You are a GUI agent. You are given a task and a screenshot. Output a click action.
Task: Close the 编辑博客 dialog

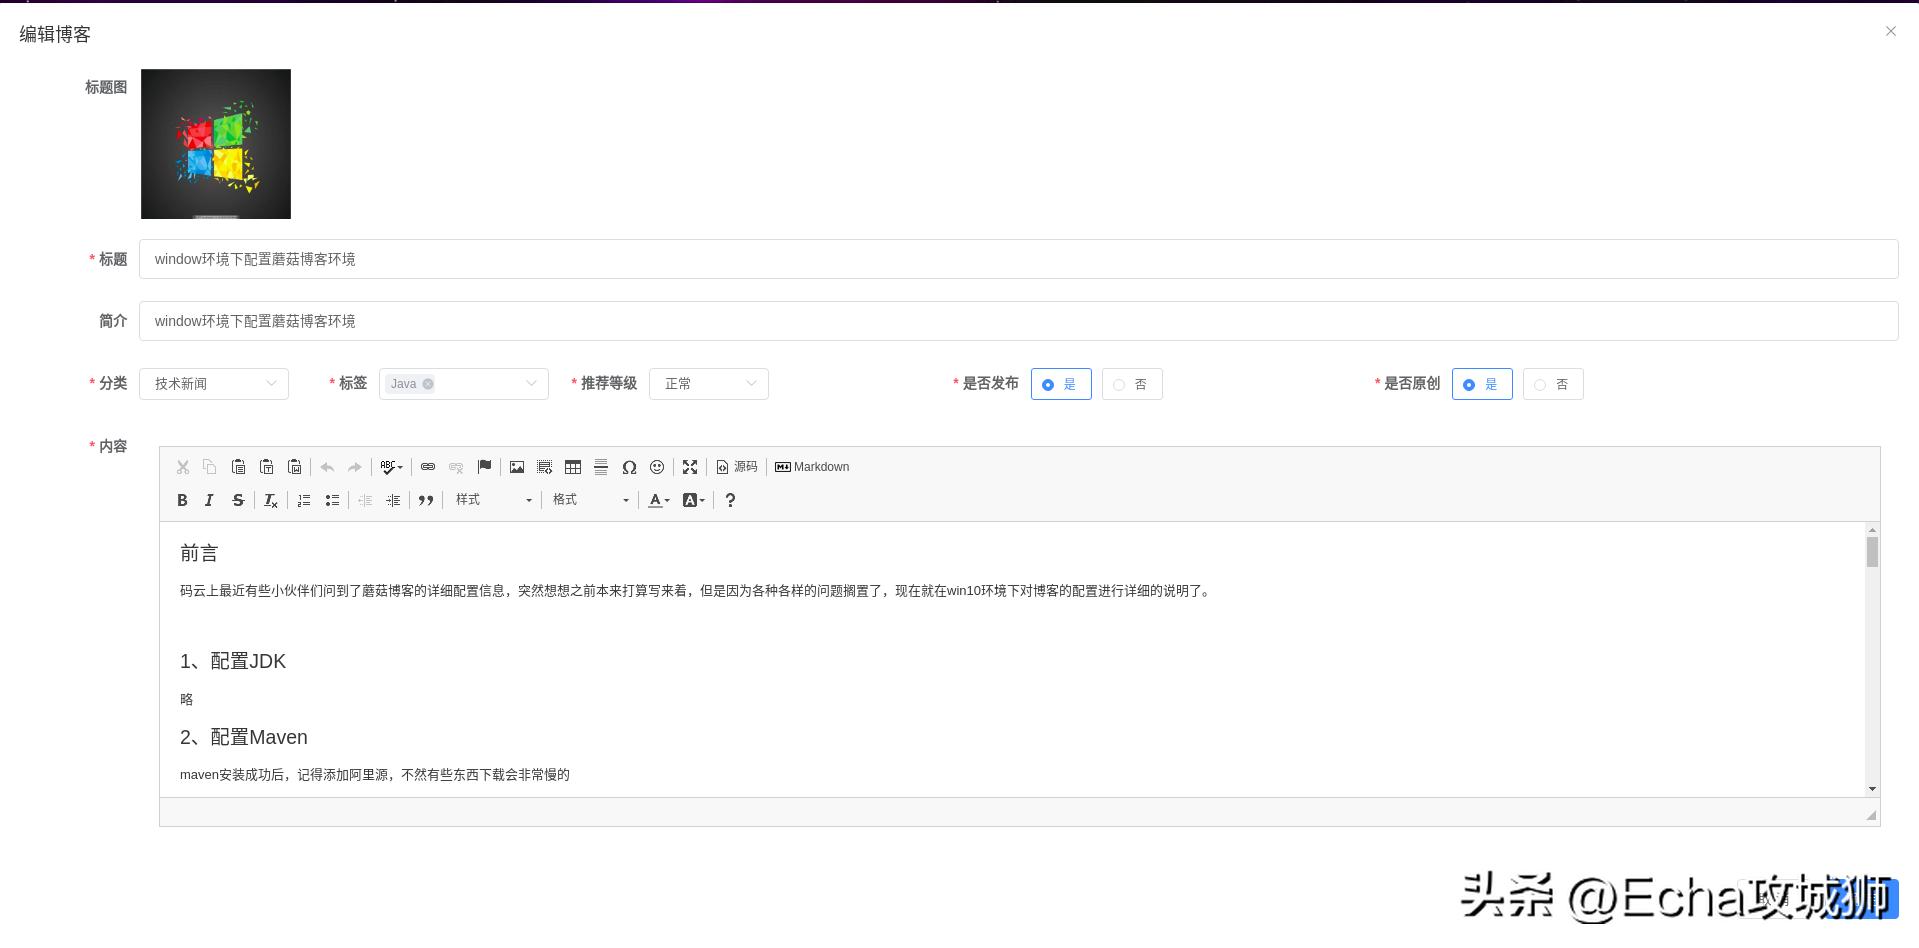tap(1890, 31)
